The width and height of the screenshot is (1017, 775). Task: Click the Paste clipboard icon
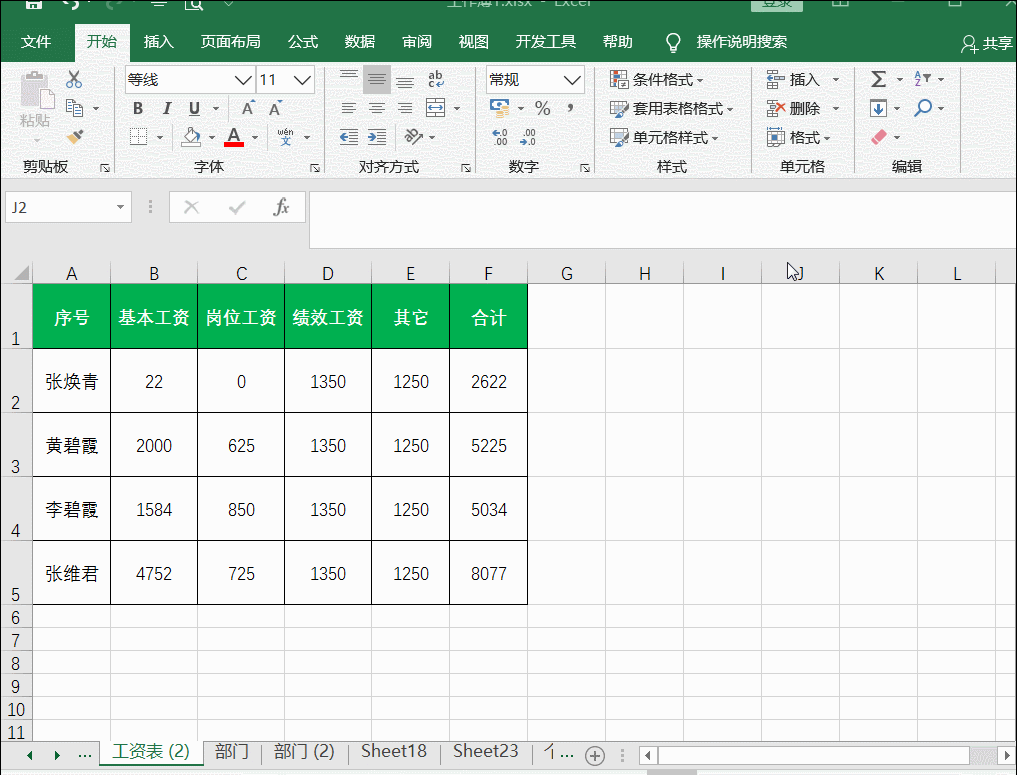pos(36,91)
